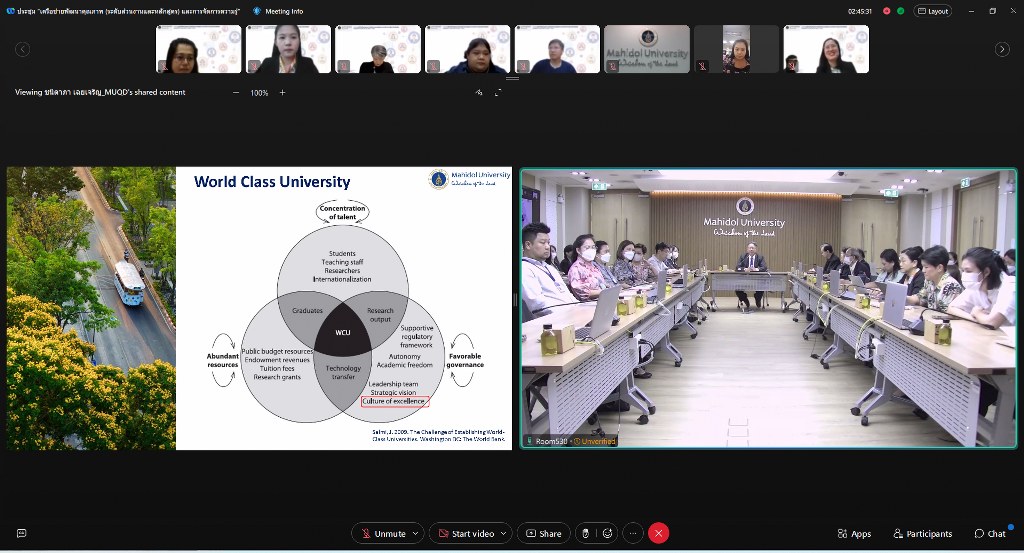Zoom in shared content with plus
The height and width of the screenshot is (553, 1024).
pyautogui.click(x=282, y=93)
